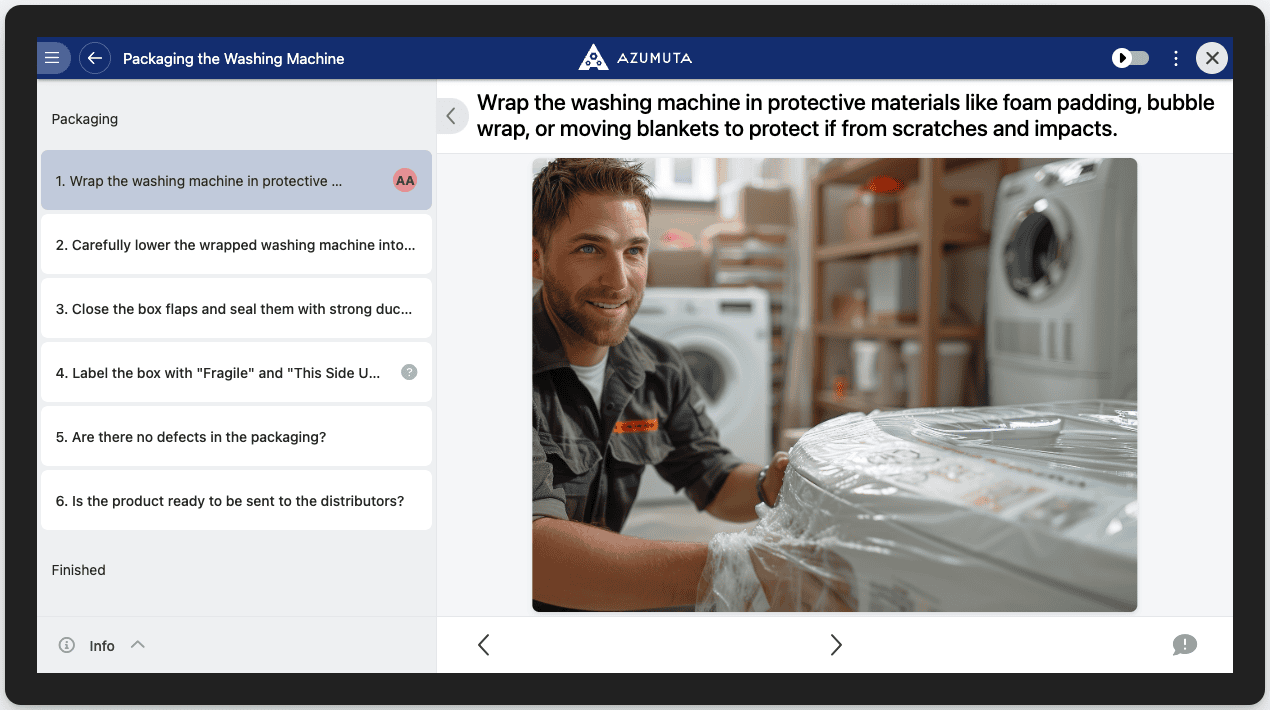Viewport: 1270px width, 710px height.
Task: Collapse the steps sidebar with chevron
Action: (451, 116)
